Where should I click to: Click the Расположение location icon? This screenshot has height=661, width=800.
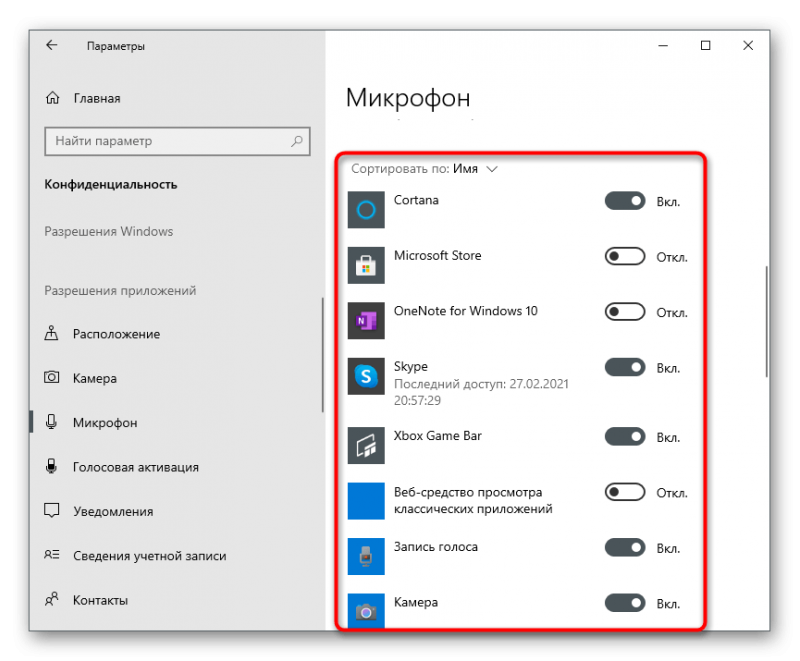(51, 333)
